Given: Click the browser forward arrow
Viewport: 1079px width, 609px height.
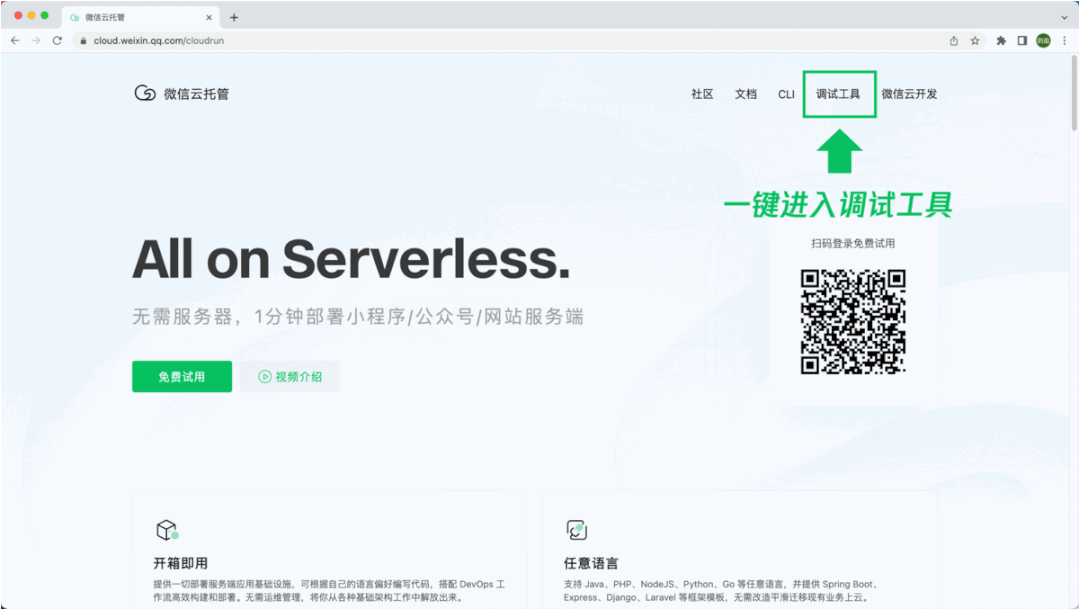Looking at the screenshot, I should 36,41.
